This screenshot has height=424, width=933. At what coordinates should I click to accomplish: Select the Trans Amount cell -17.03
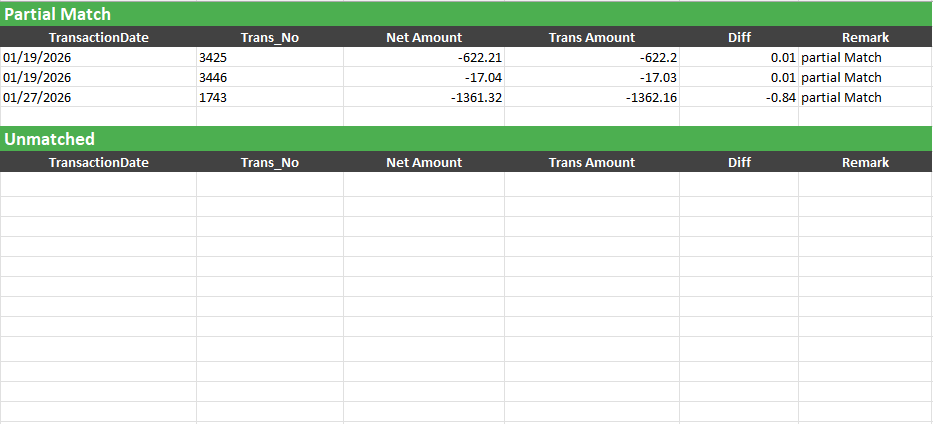[x=592, y=77]
